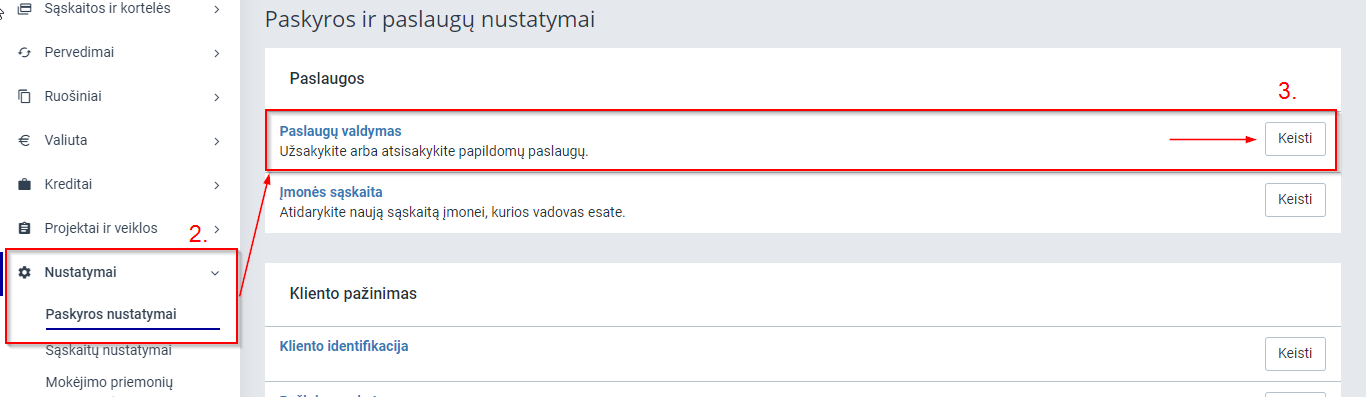This screenshot has width=1366, height=397.
Task: Click the Nustatymai gear icon
Action: click(x=25, y=272)
